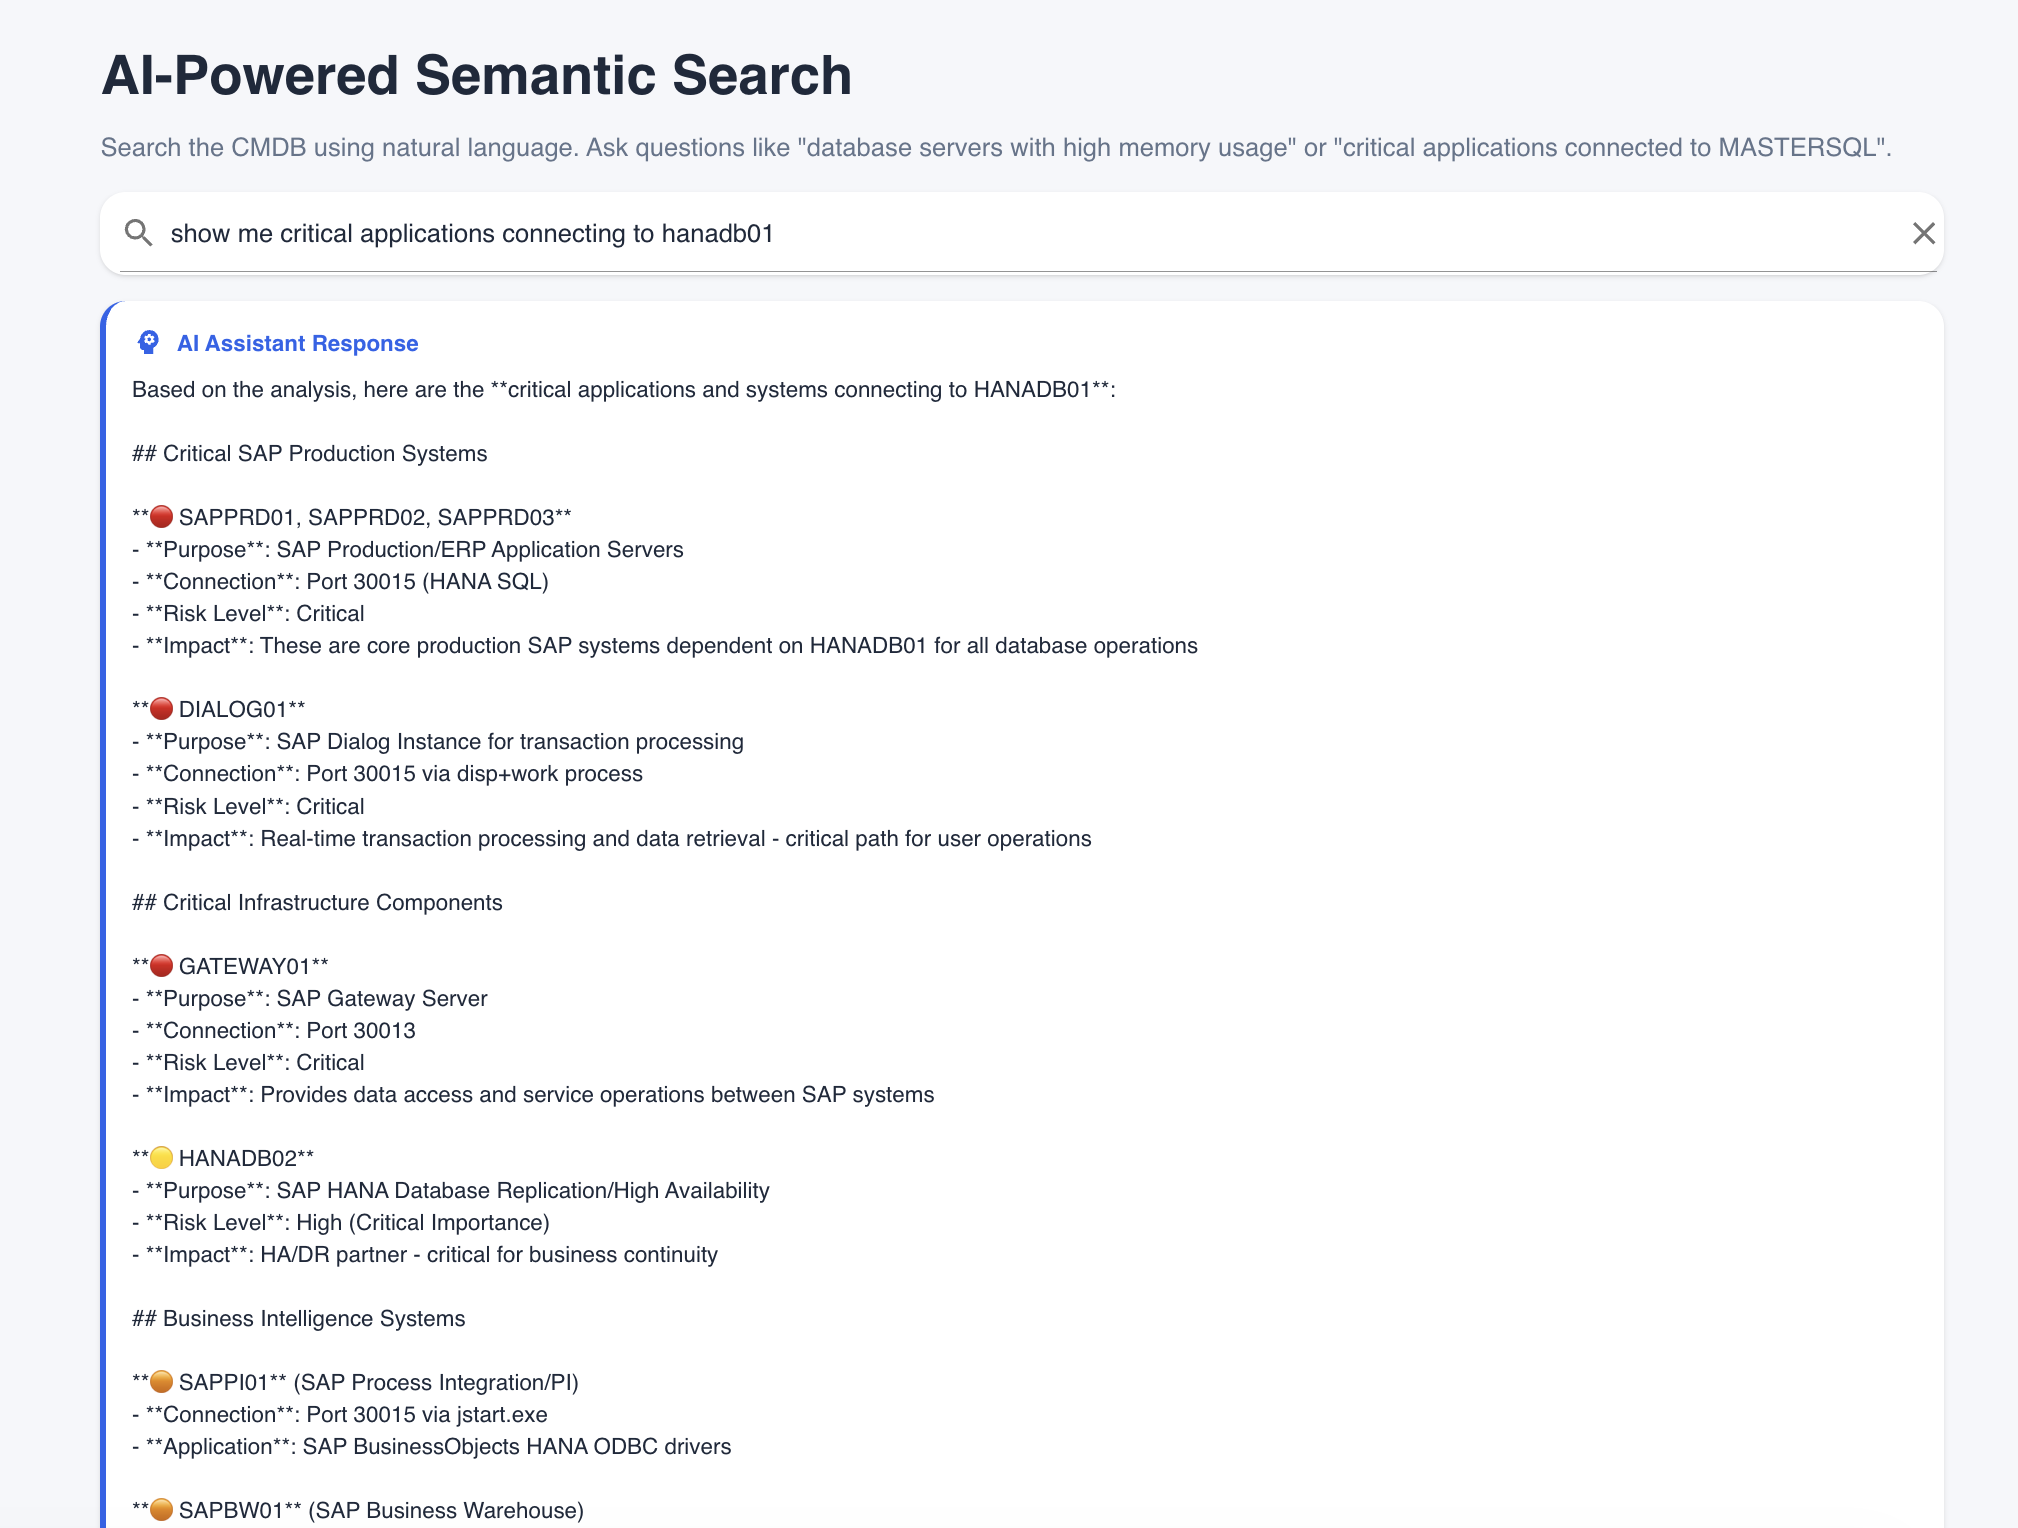
Task: Click the DIALOG01 entry name
Action: tap(232, 709)
